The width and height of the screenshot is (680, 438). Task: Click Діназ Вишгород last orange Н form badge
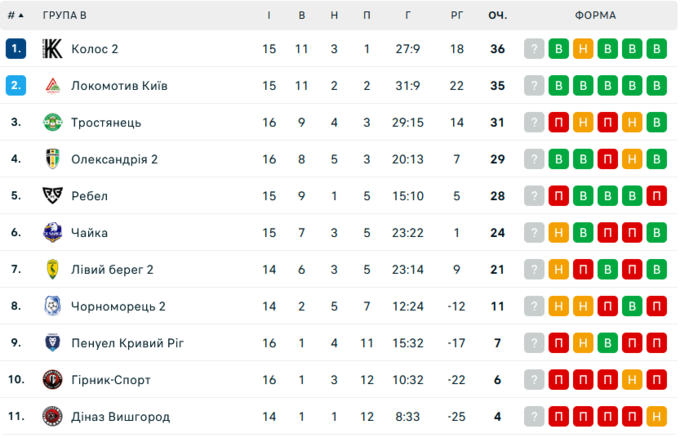[x=656, y=417]
